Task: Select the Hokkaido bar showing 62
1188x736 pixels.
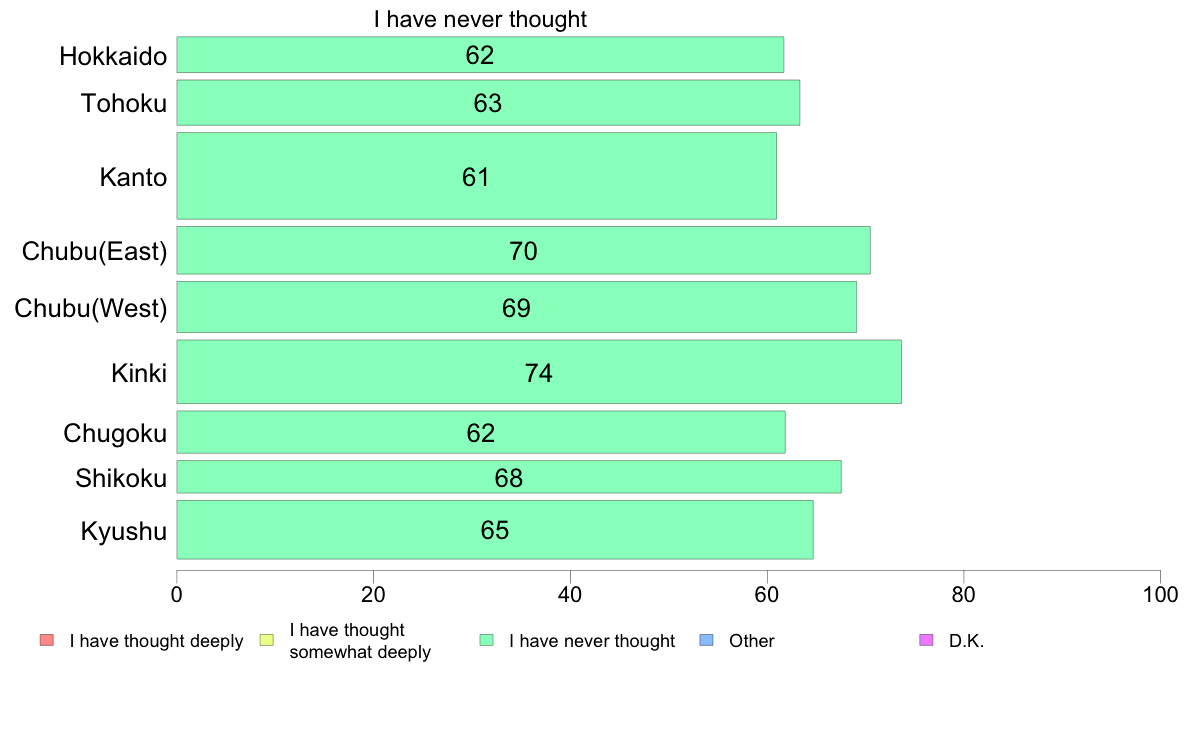Action: coord(480,55)
